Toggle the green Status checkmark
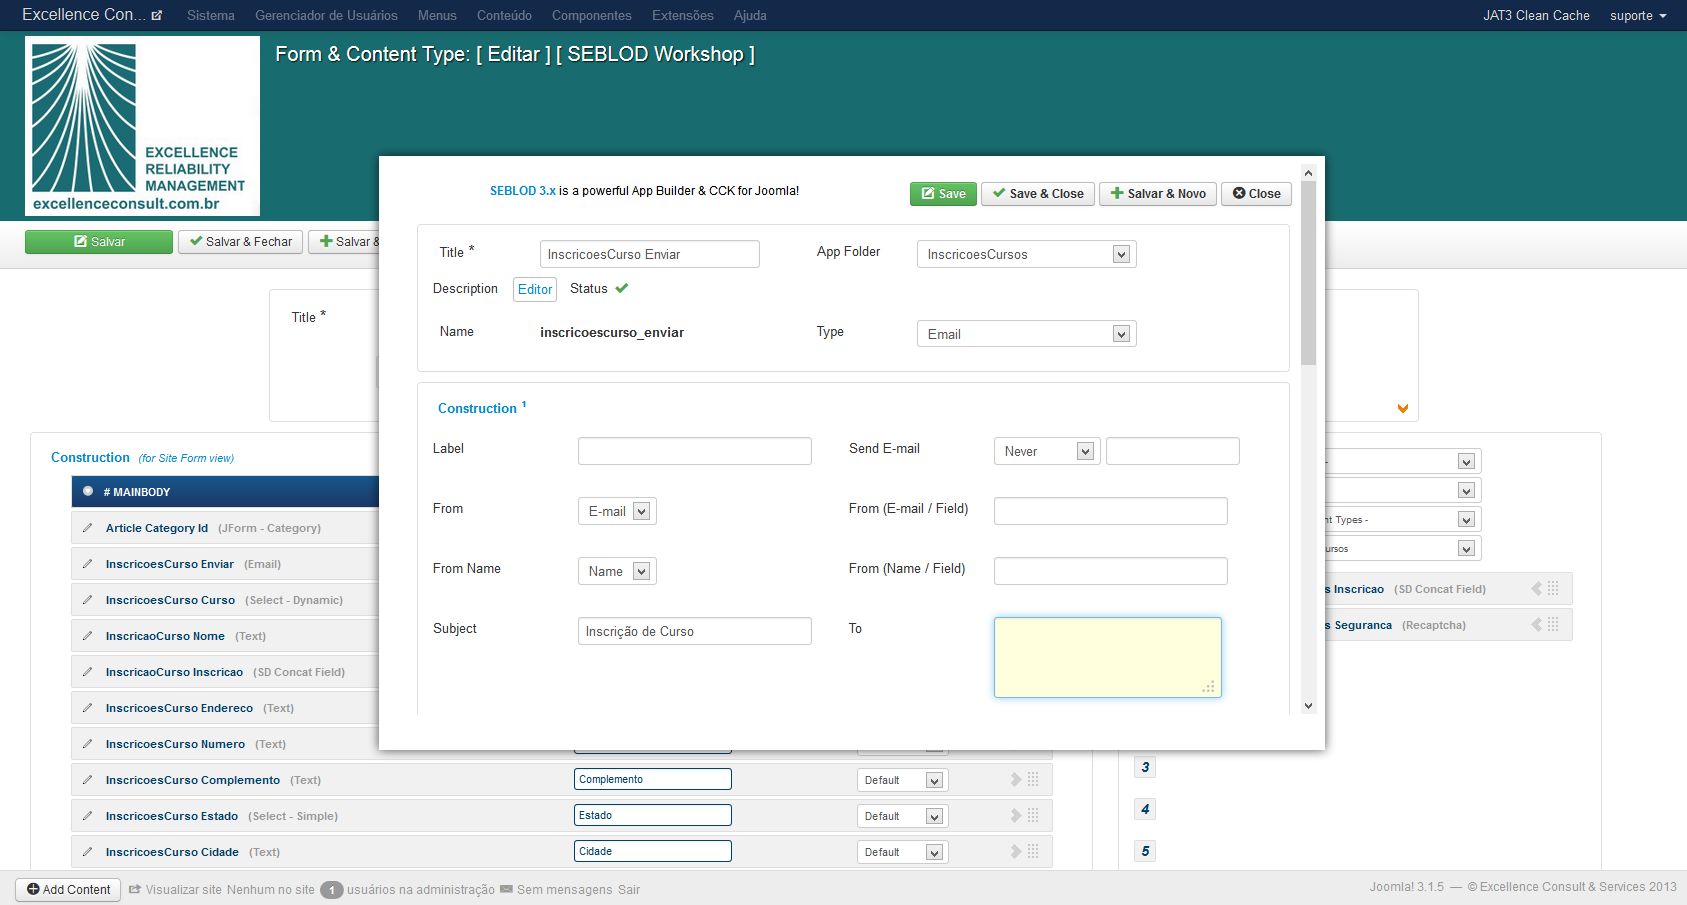The height and width of the screenshot is (905, 1687). click(621, 288)
